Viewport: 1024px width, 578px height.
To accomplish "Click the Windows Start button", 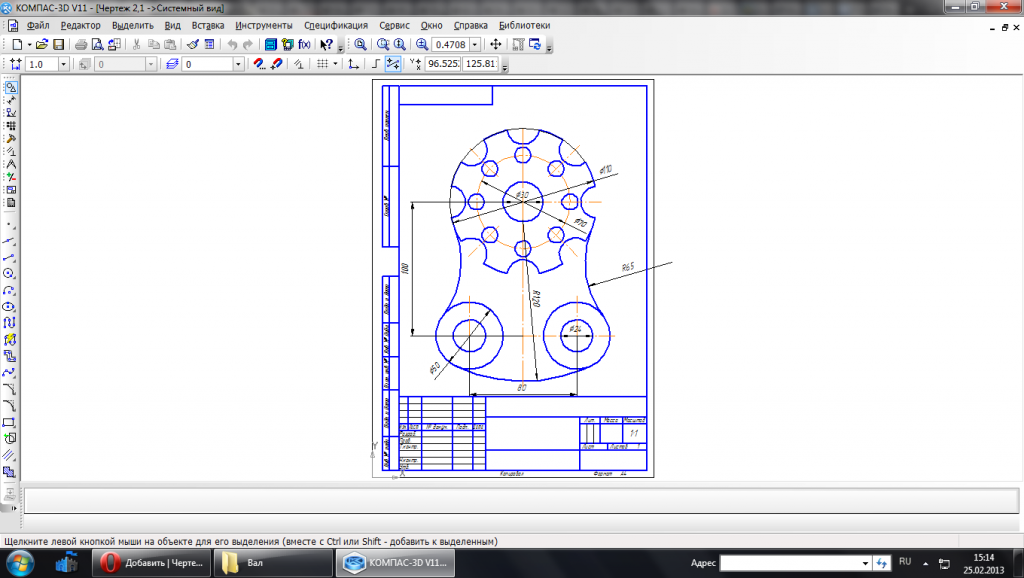I will click(x=19, y=562).
